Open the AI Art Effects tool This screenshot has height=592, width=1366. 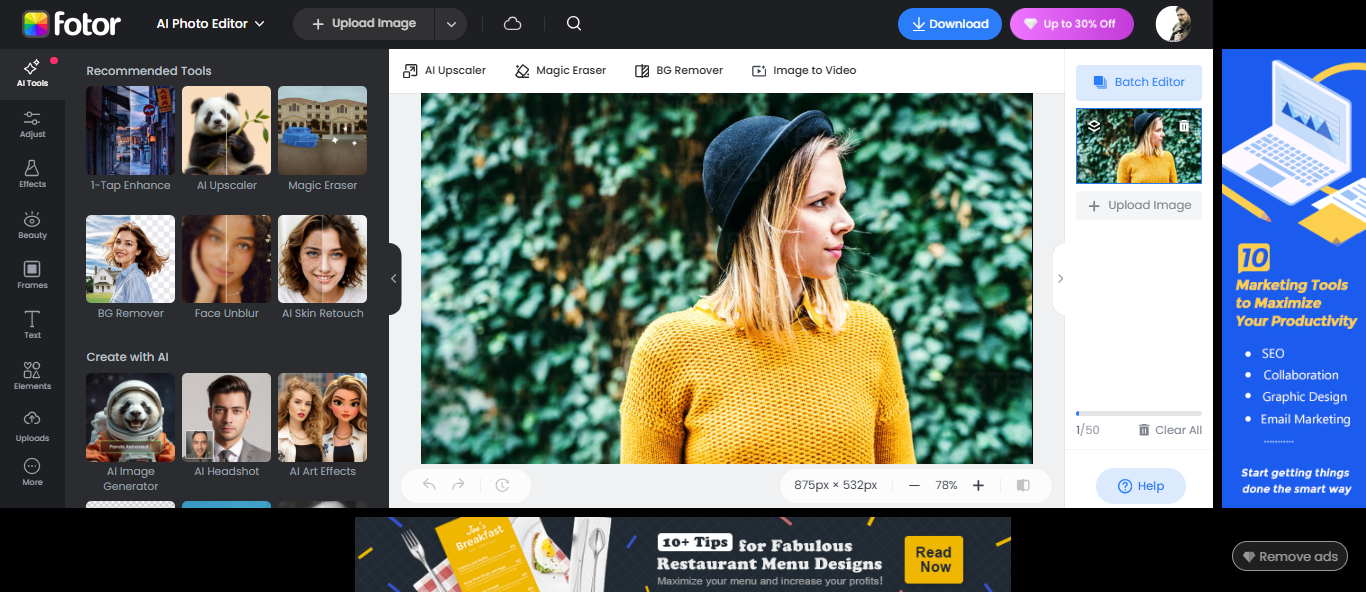point(322,425)
